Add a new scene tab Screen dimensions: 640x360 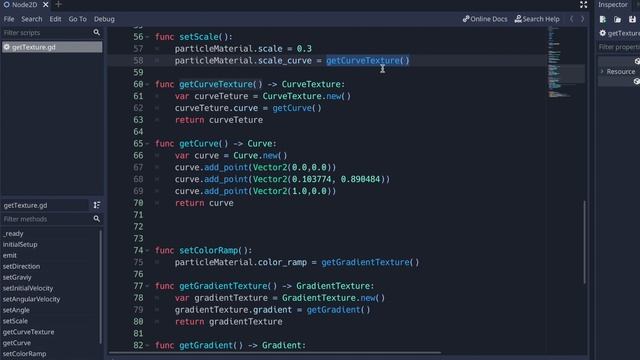coord(58,4)
